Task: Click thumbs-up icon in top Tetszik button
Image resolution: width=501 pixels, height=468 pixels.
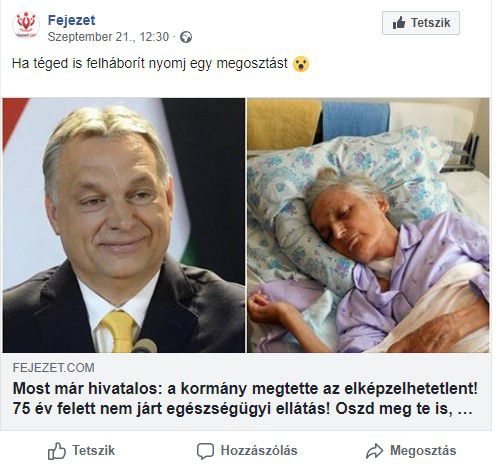Action: click(399, 23)
